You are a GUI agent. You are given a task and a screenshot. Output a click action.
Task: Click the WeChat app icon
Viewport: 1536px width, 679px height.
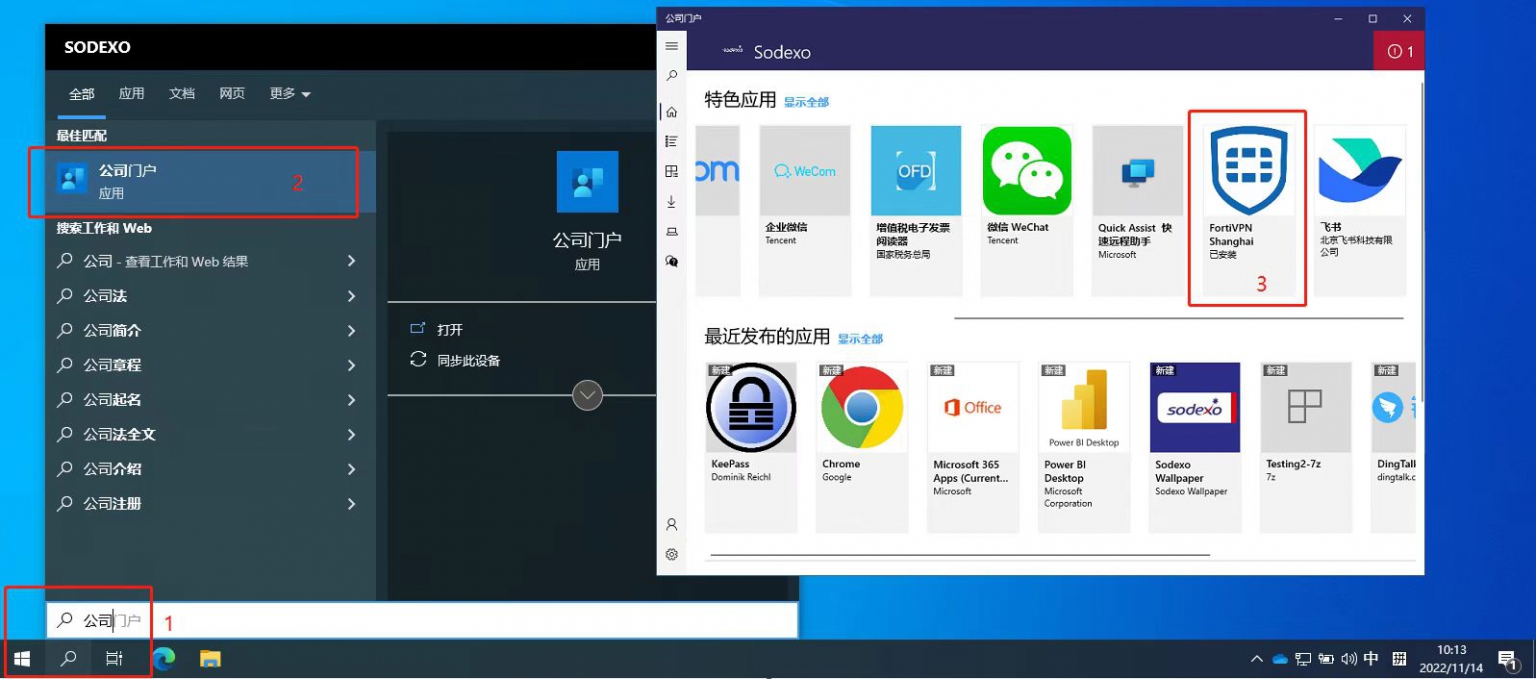(1027, 171)
